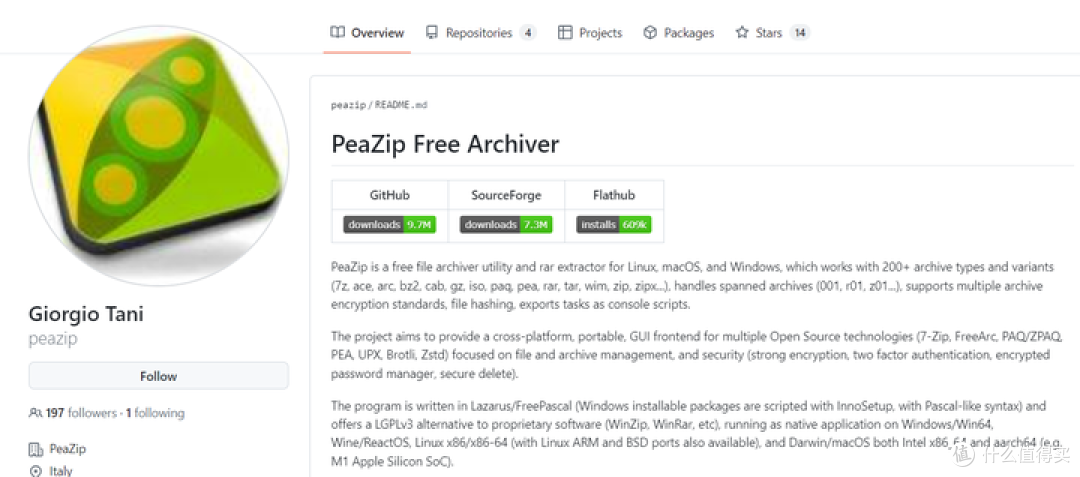1080x477 pixels.
Task: Click the Stars star icon
Action: coord(742,32)
